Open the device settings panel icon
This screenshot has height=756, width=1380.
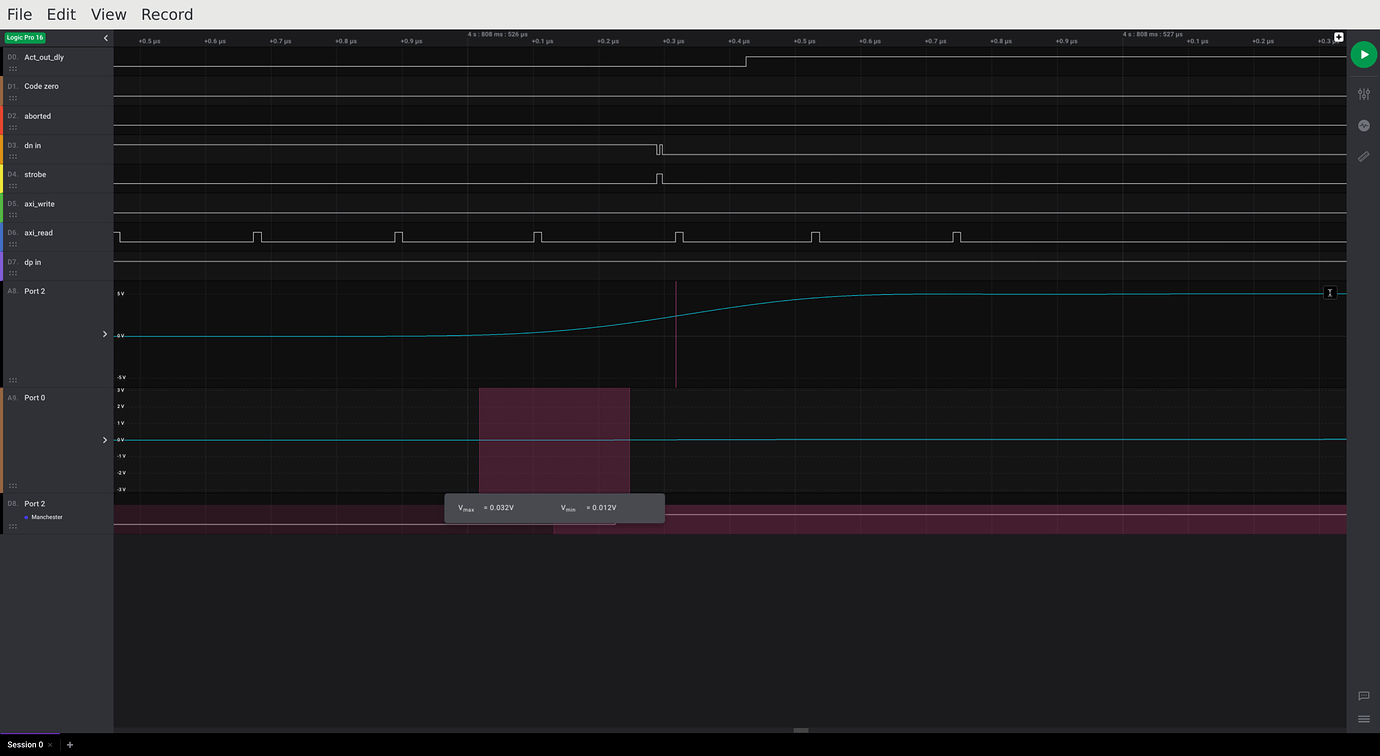click(1364, 93)
